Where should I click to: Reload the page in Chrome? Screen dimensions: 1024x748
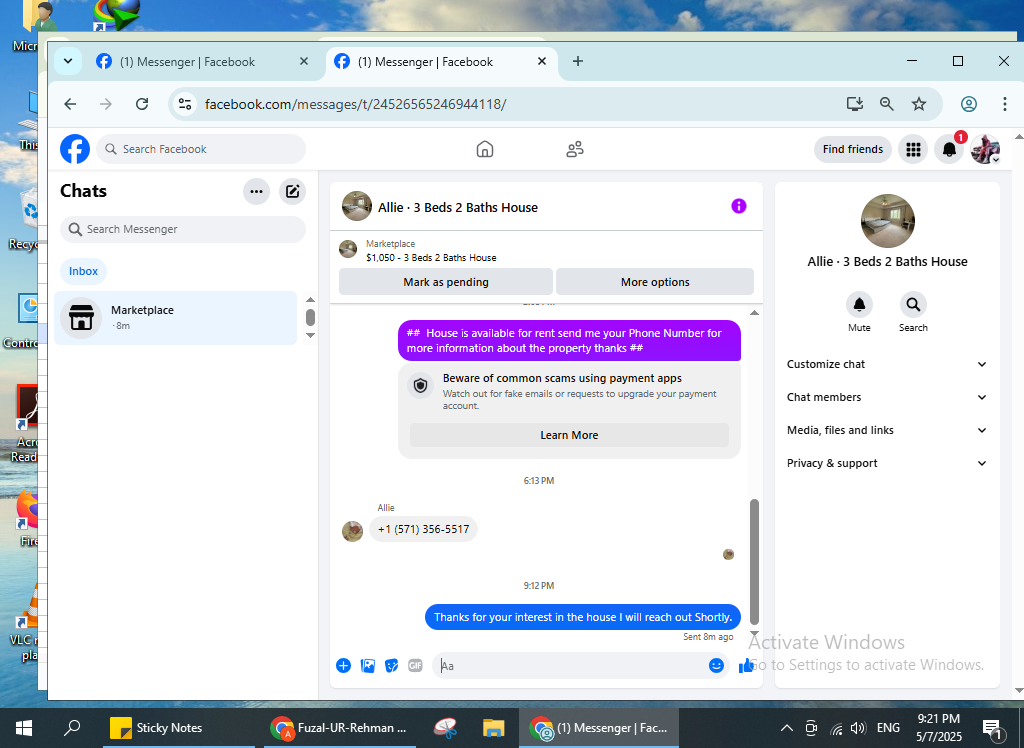coord(142,104)
